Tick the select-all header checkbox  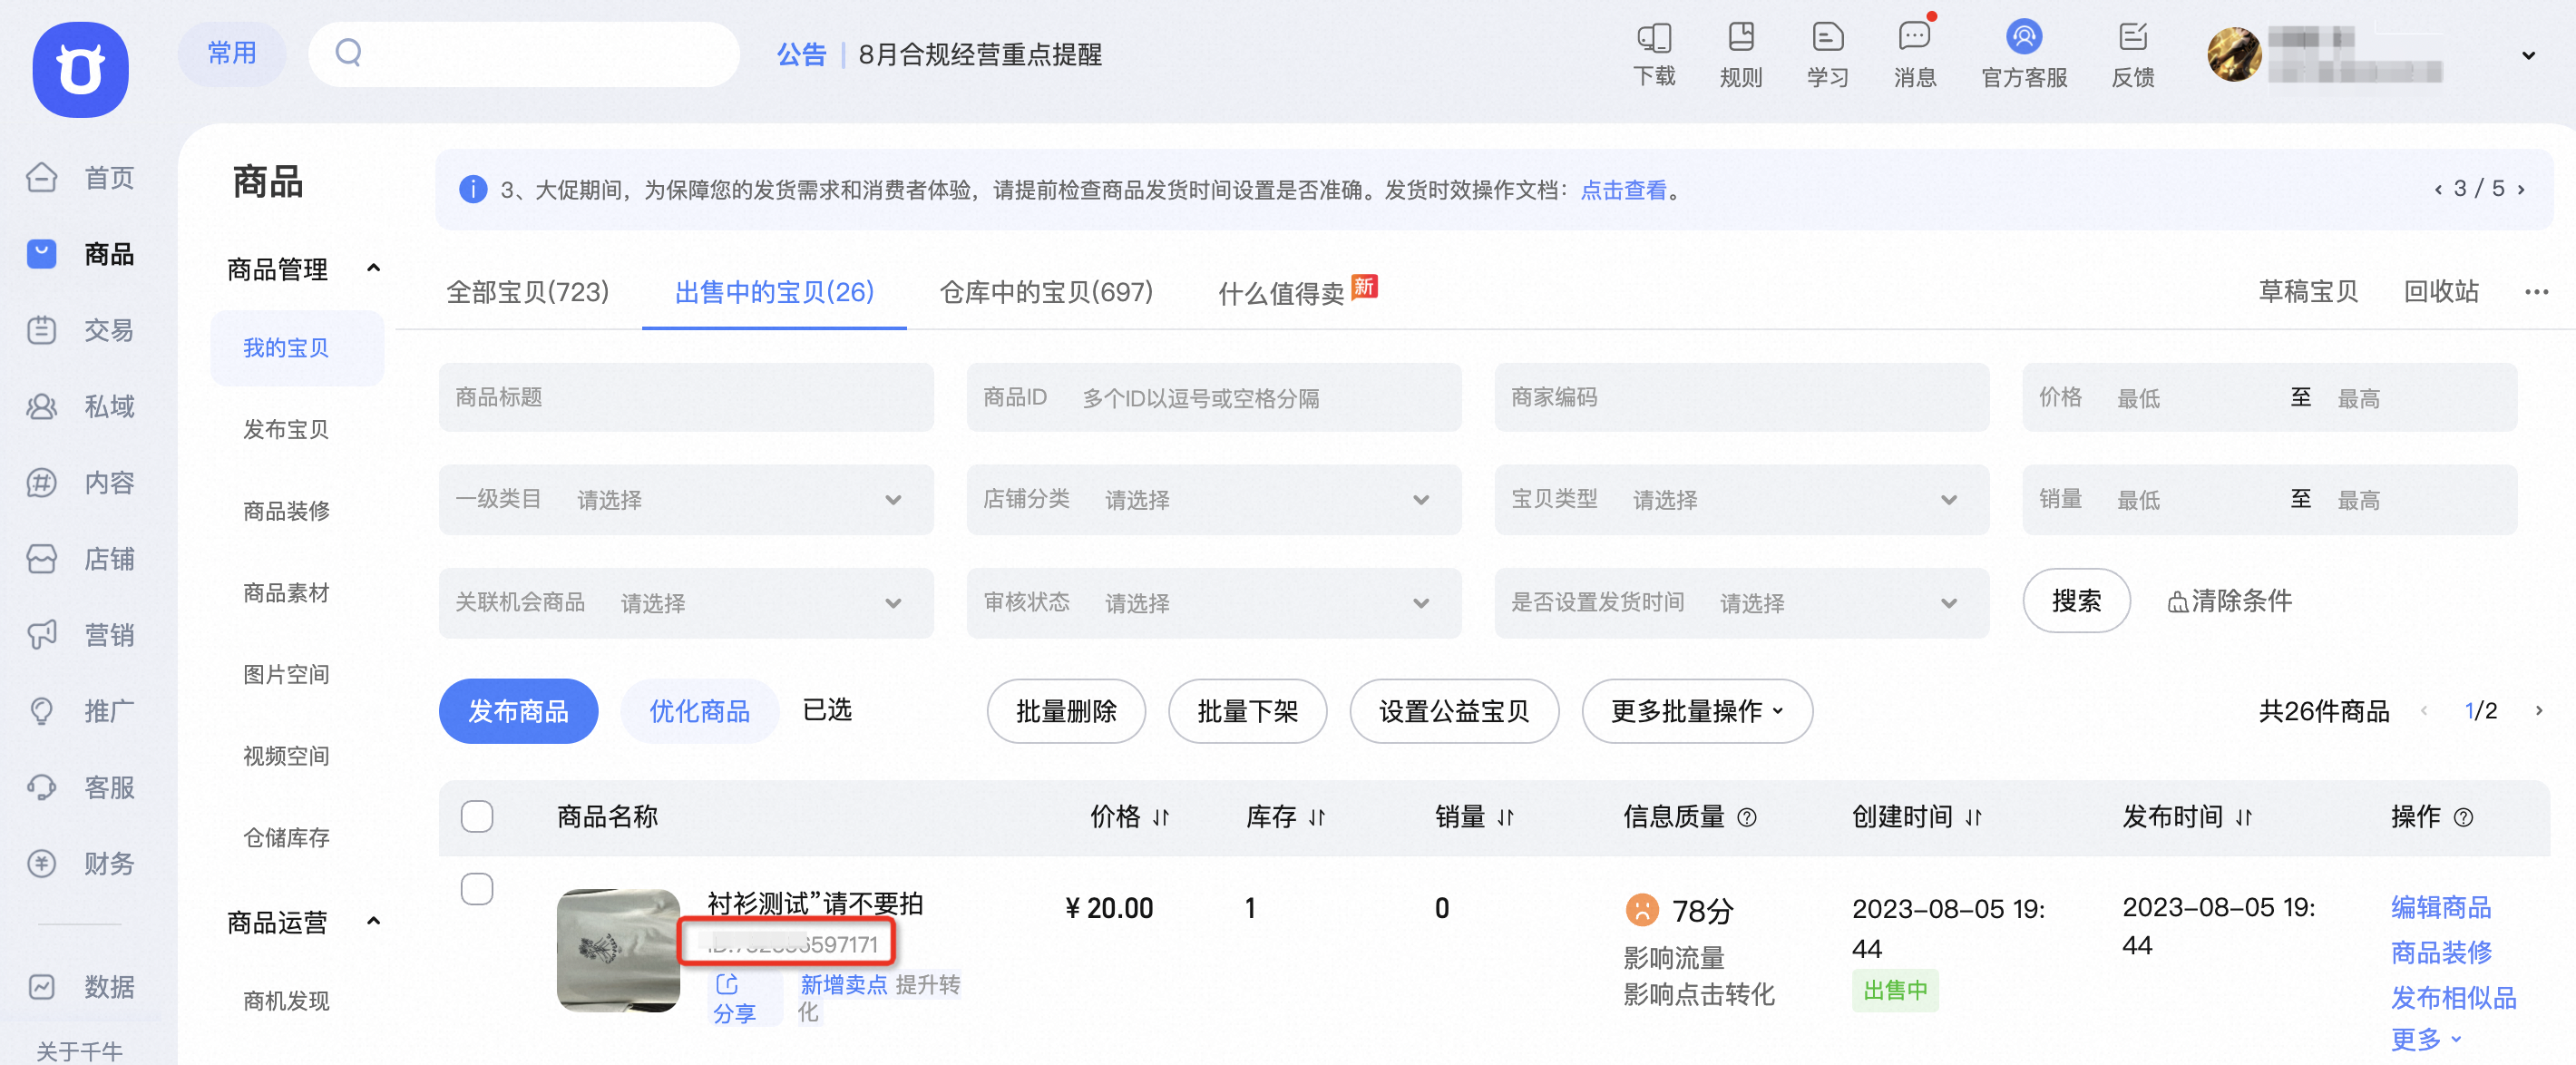(477, 817)
